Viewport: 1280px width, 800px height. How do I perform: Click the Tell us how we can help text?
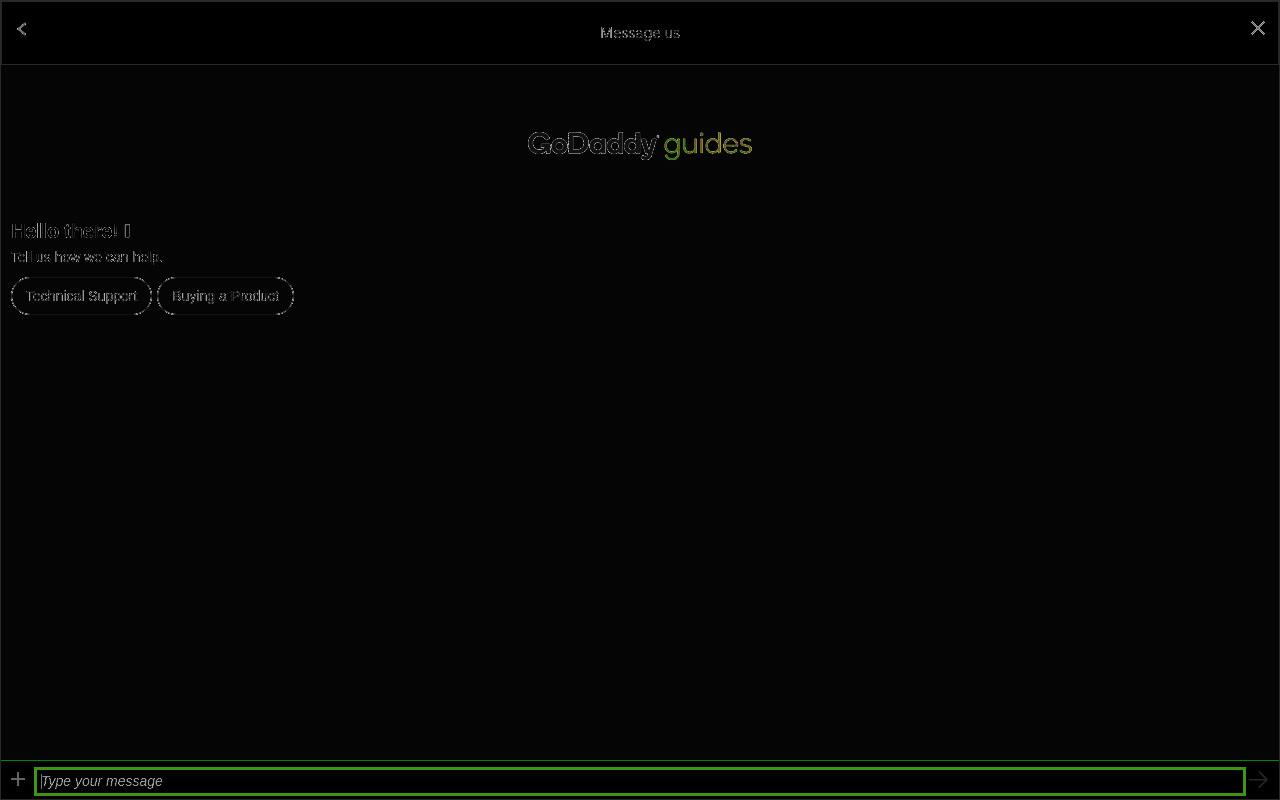(x=87, y=257)
